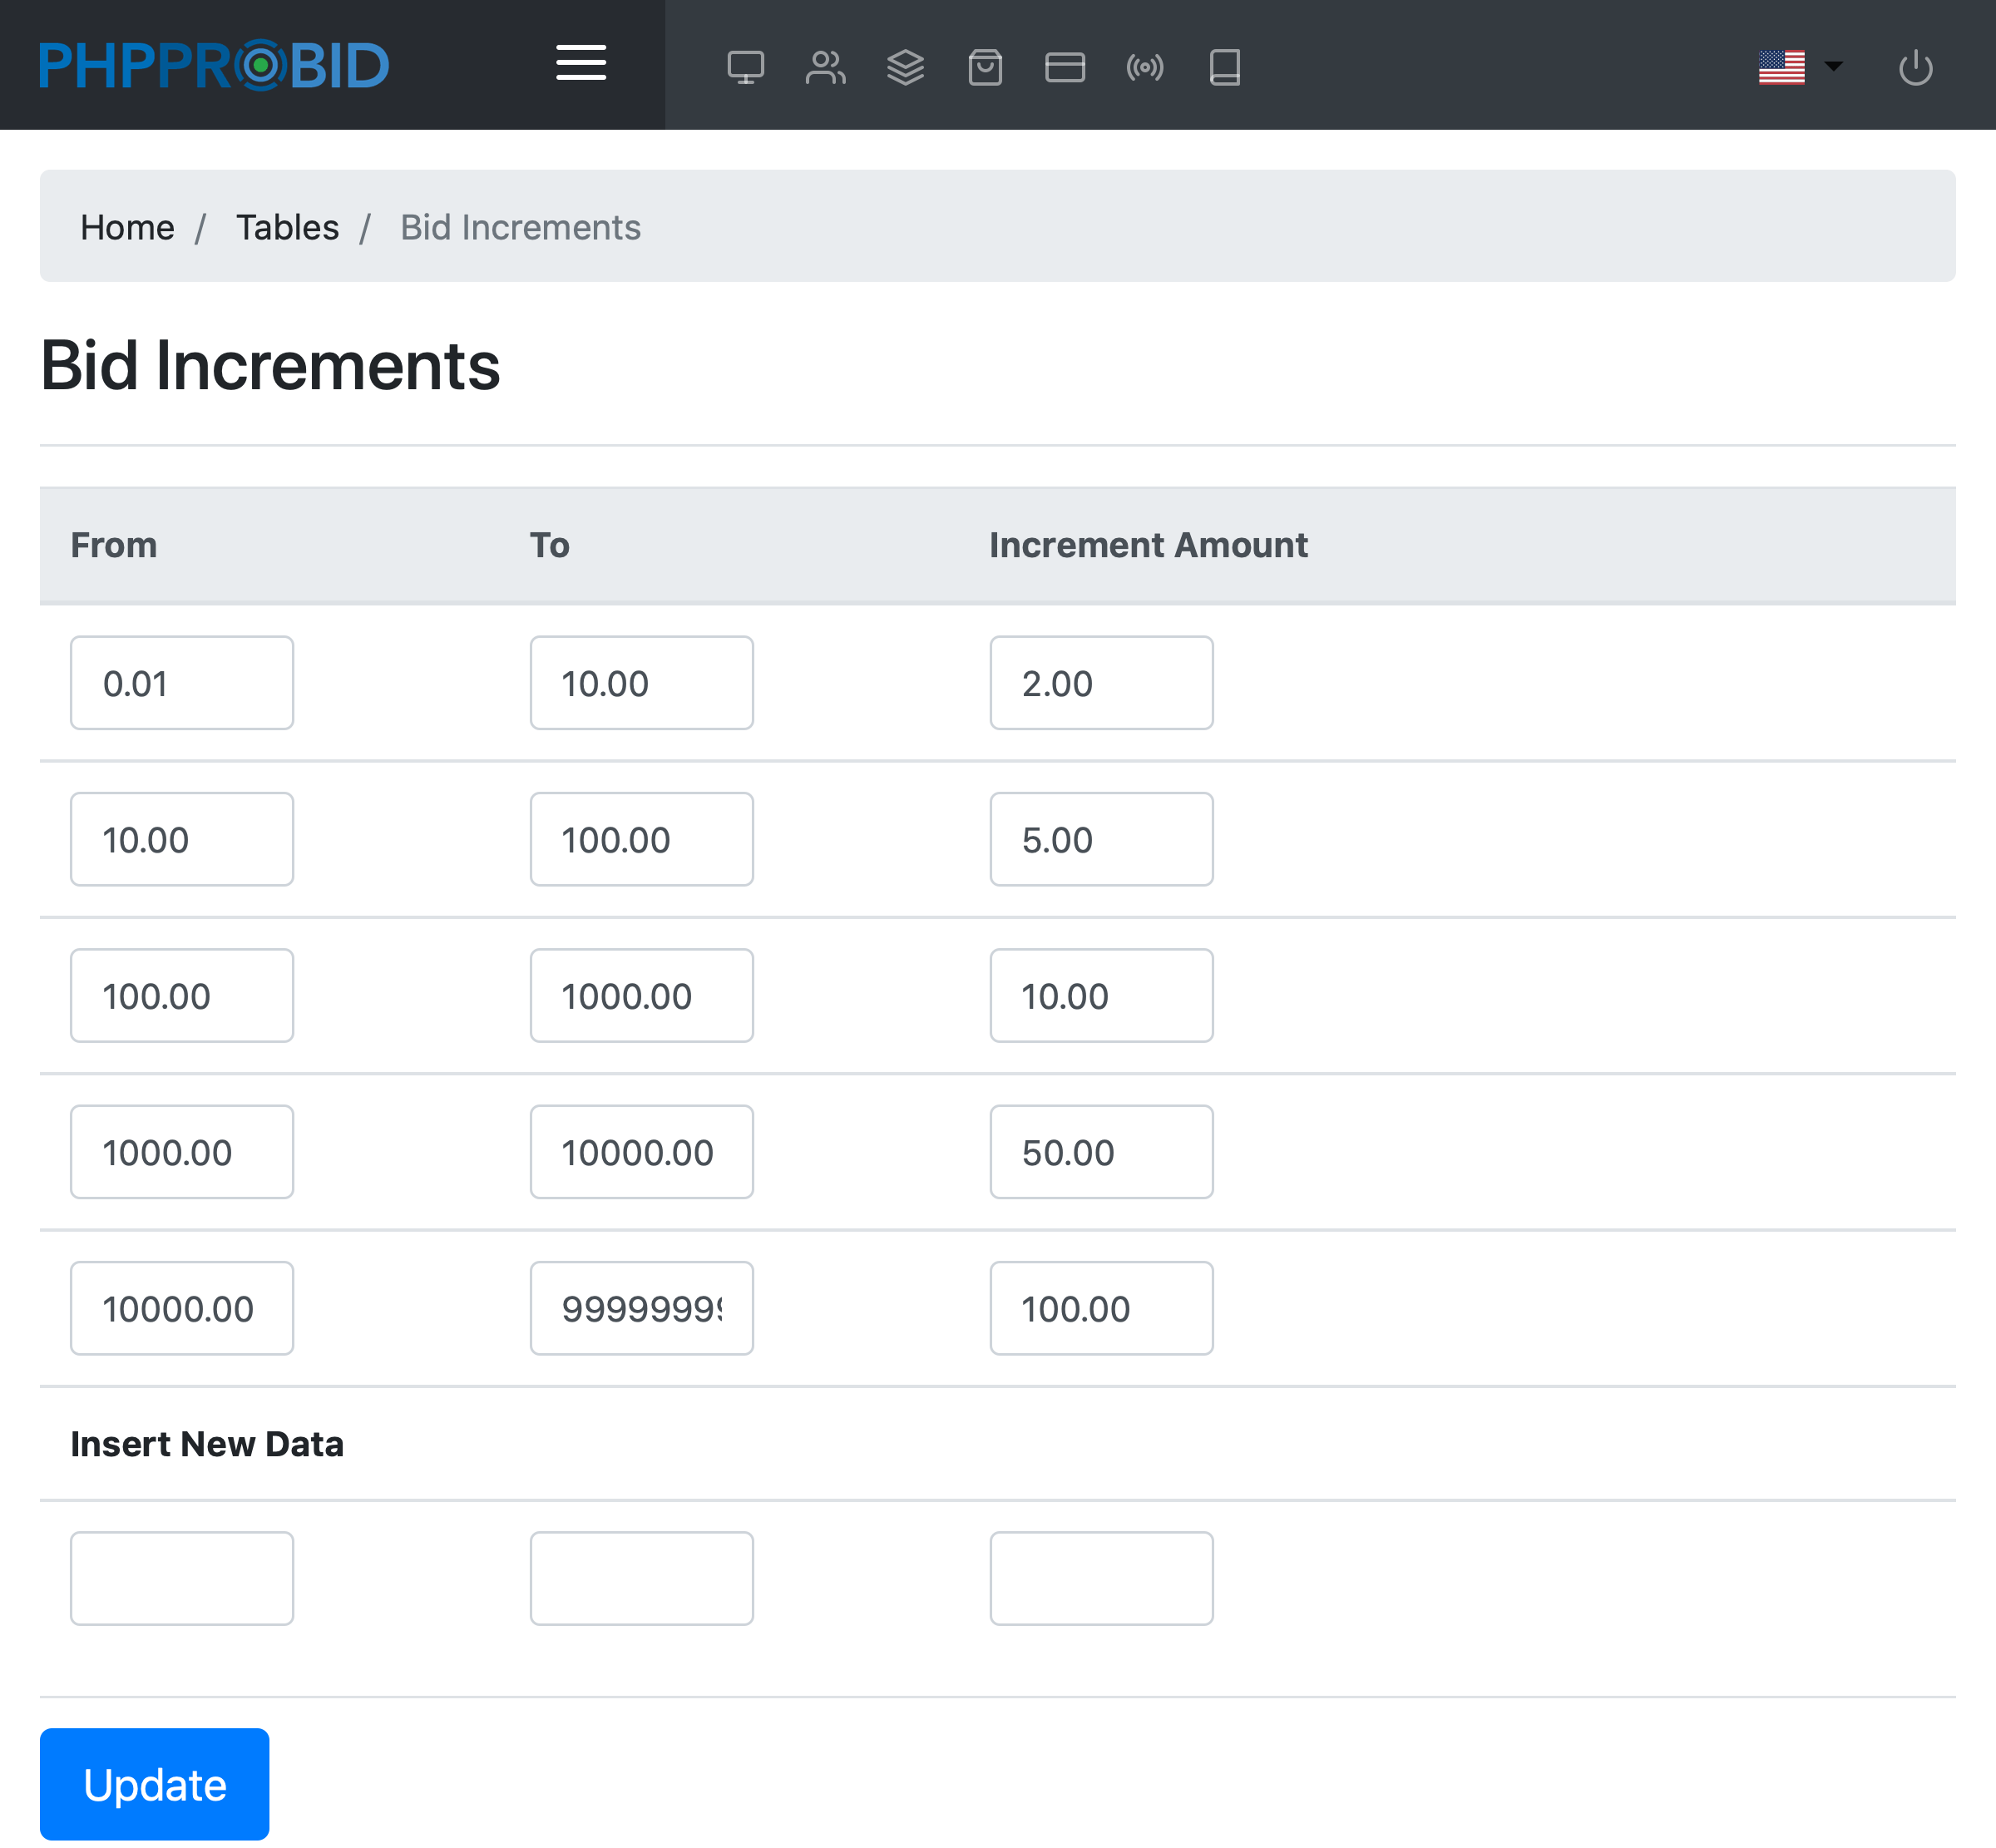Viewport: 1996px width, 1848px height.
Task: Go to Home in the breadcrumb
Action: [x=127, y=227]
